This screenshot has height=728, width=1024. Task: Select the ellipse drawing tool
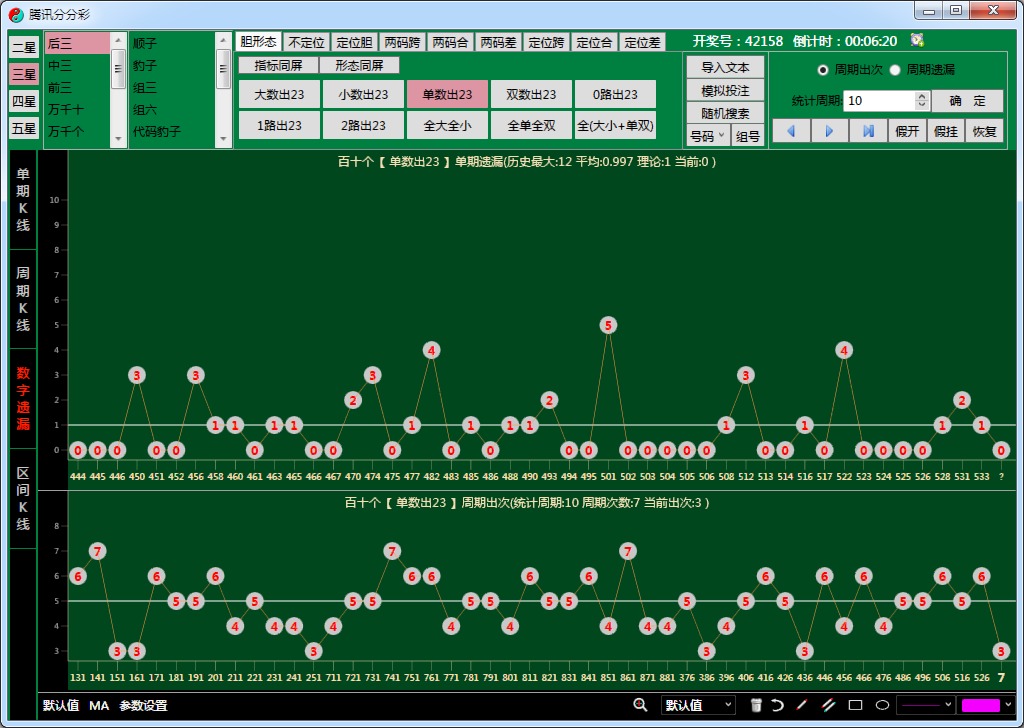click(x=882, y=705)
